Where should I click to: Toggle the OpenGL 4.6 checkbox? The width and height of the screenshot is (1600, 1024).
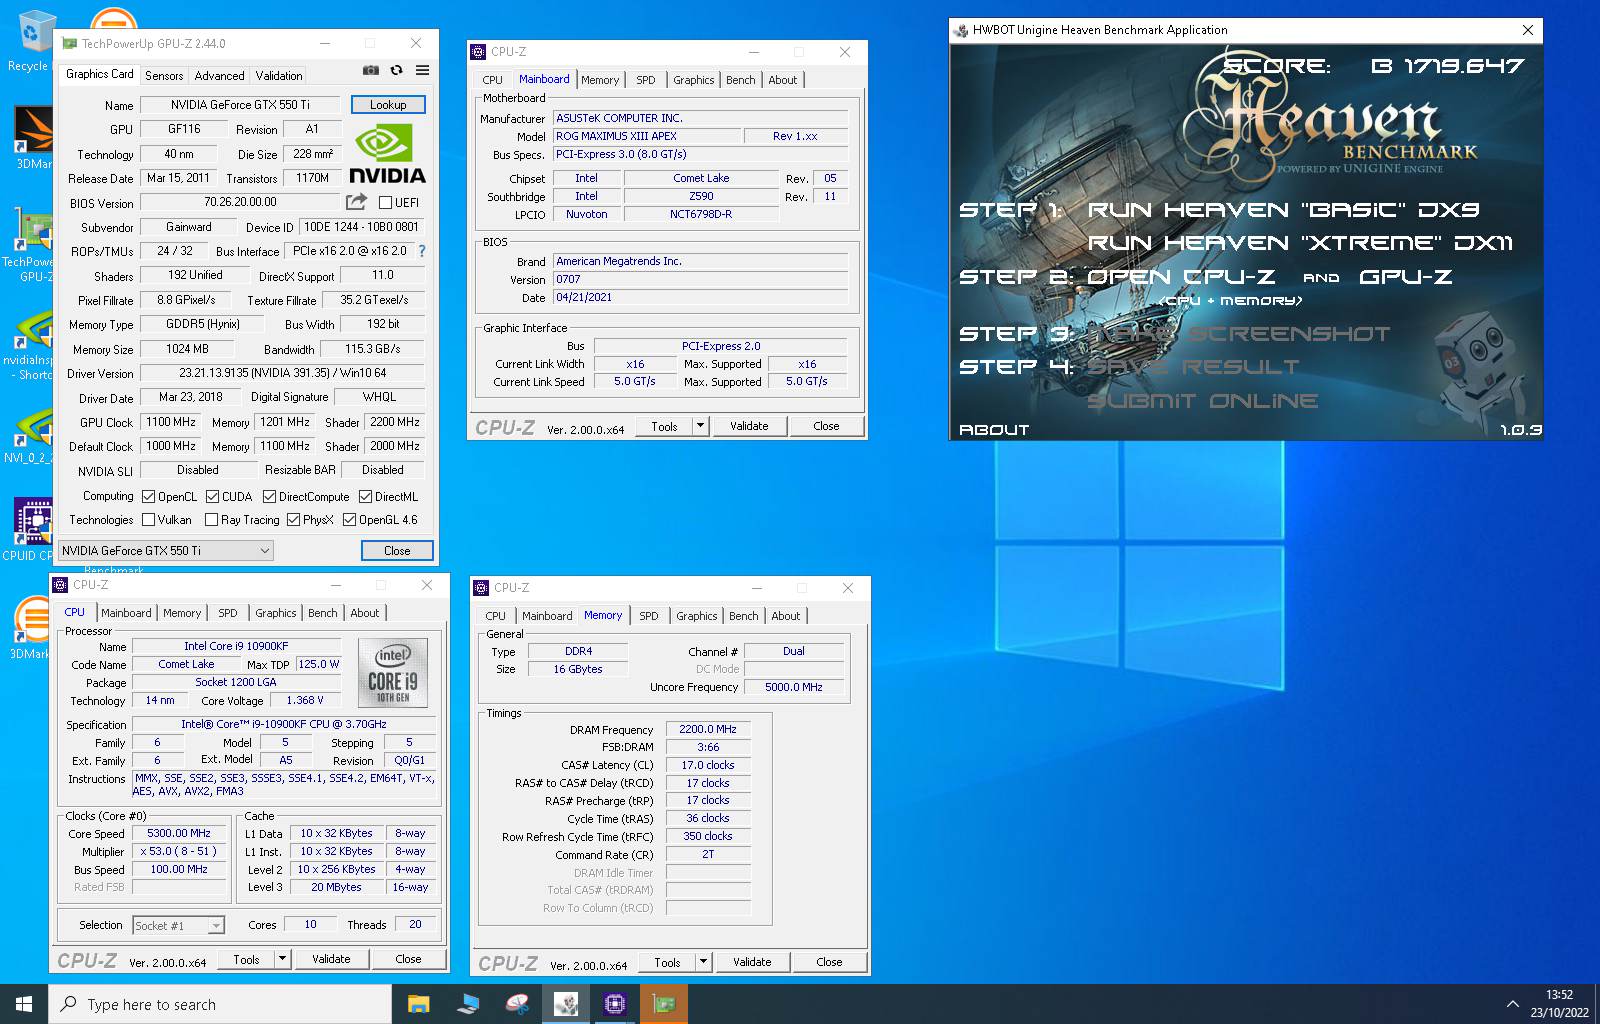(x=349, y=520)
